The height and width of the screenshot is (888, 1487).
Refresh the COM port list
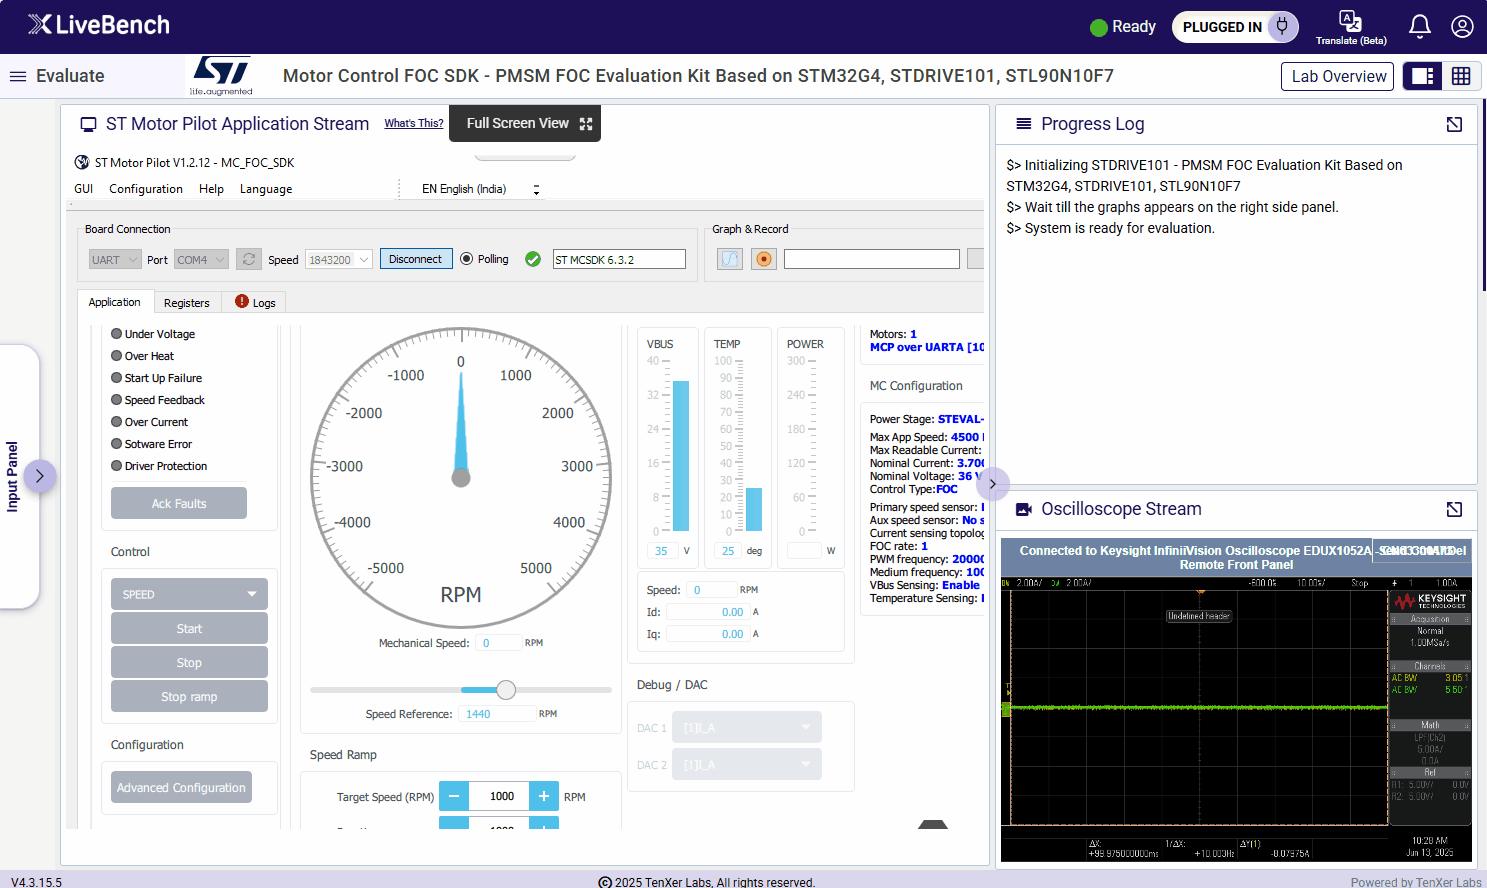pyautogui.click(x=249, y=259)
